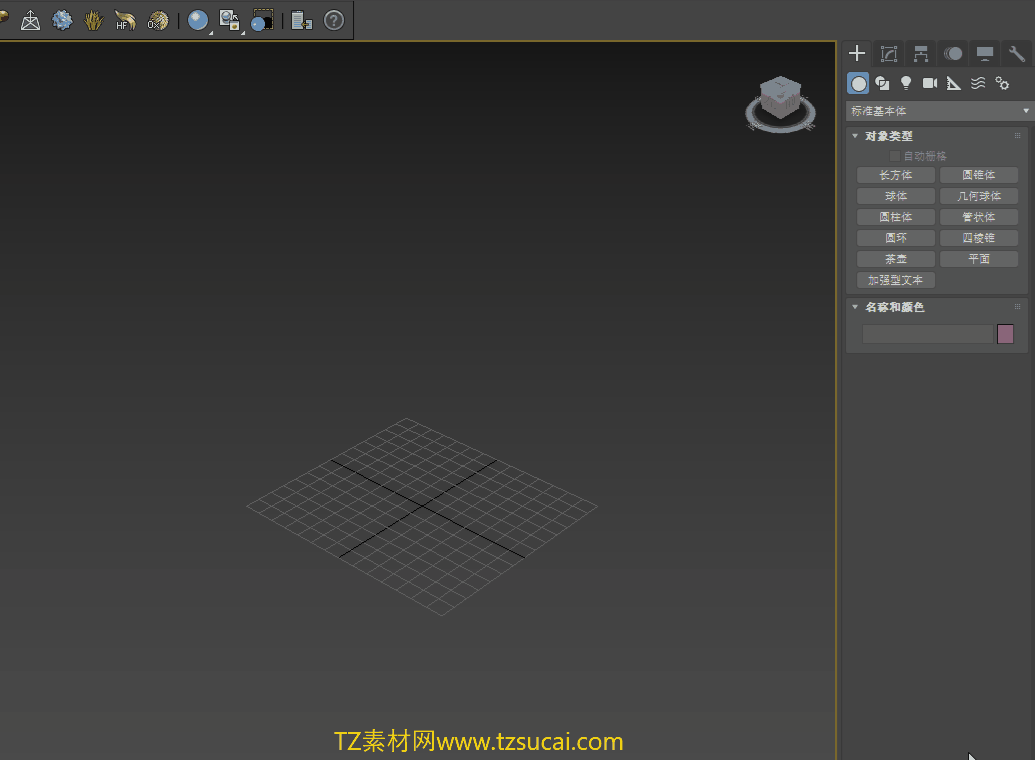
Task: Collapse the 对象类型 rollout
Action: click(856, 136)
